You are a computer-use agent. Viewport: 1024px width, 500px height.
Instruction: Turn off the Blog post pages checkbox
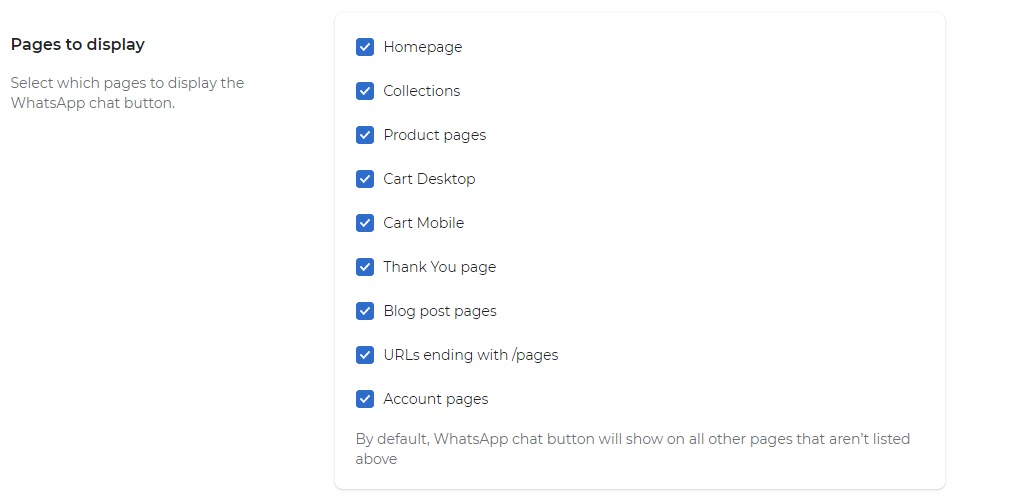(x=365, y=311)
